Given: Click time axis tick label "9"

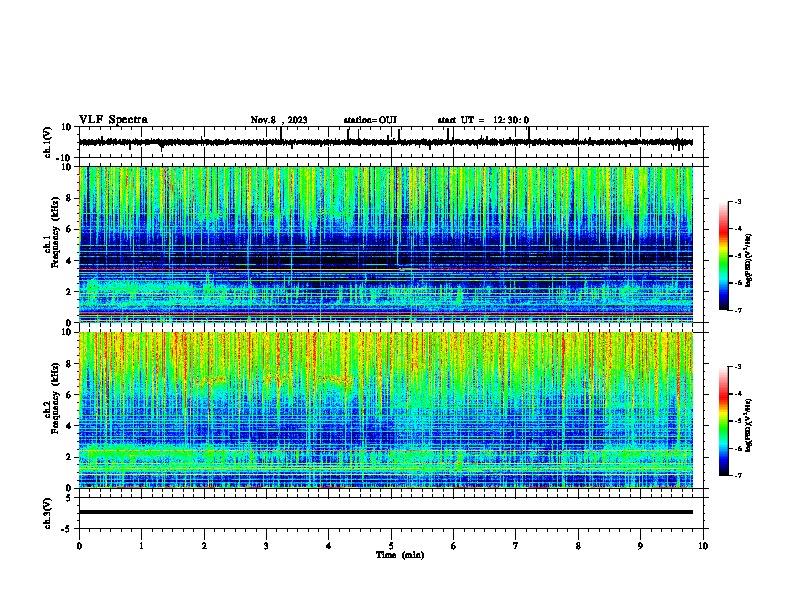Looking at the screenshot, I should pos(640,546).
